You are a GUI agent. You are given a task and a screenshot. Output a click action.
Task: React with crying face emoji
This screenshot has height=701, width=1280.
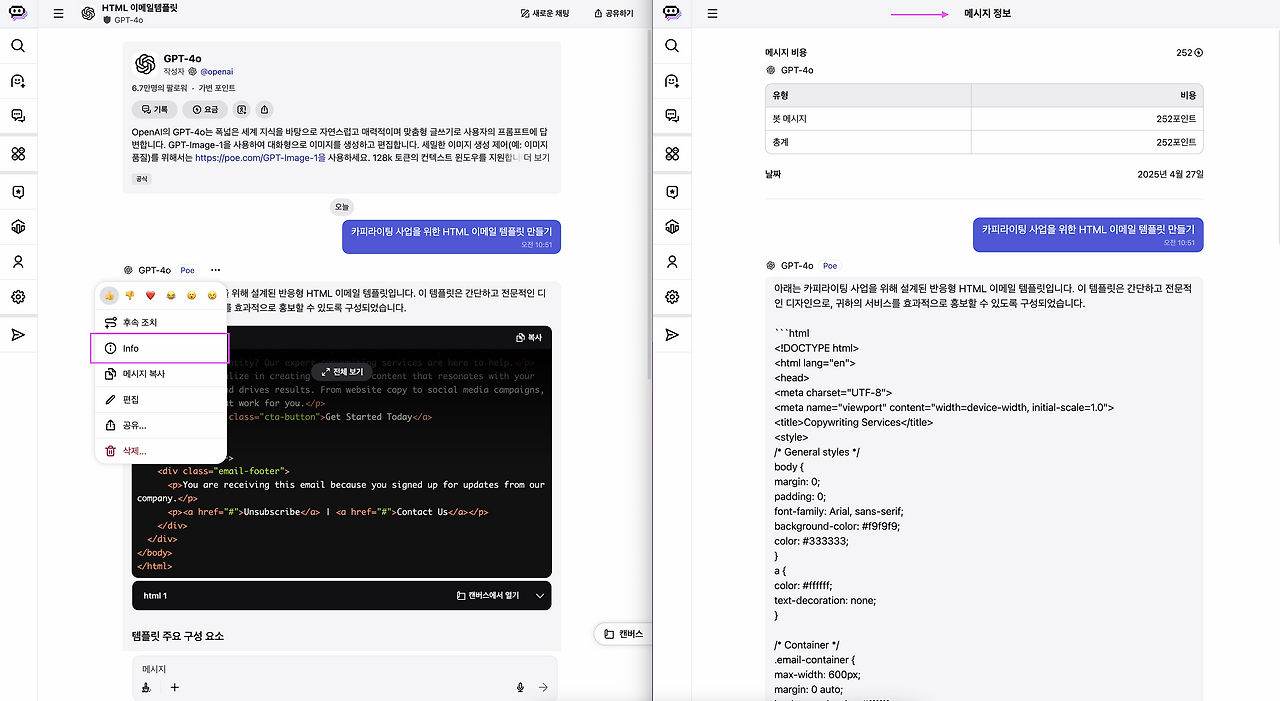(212, 296)
